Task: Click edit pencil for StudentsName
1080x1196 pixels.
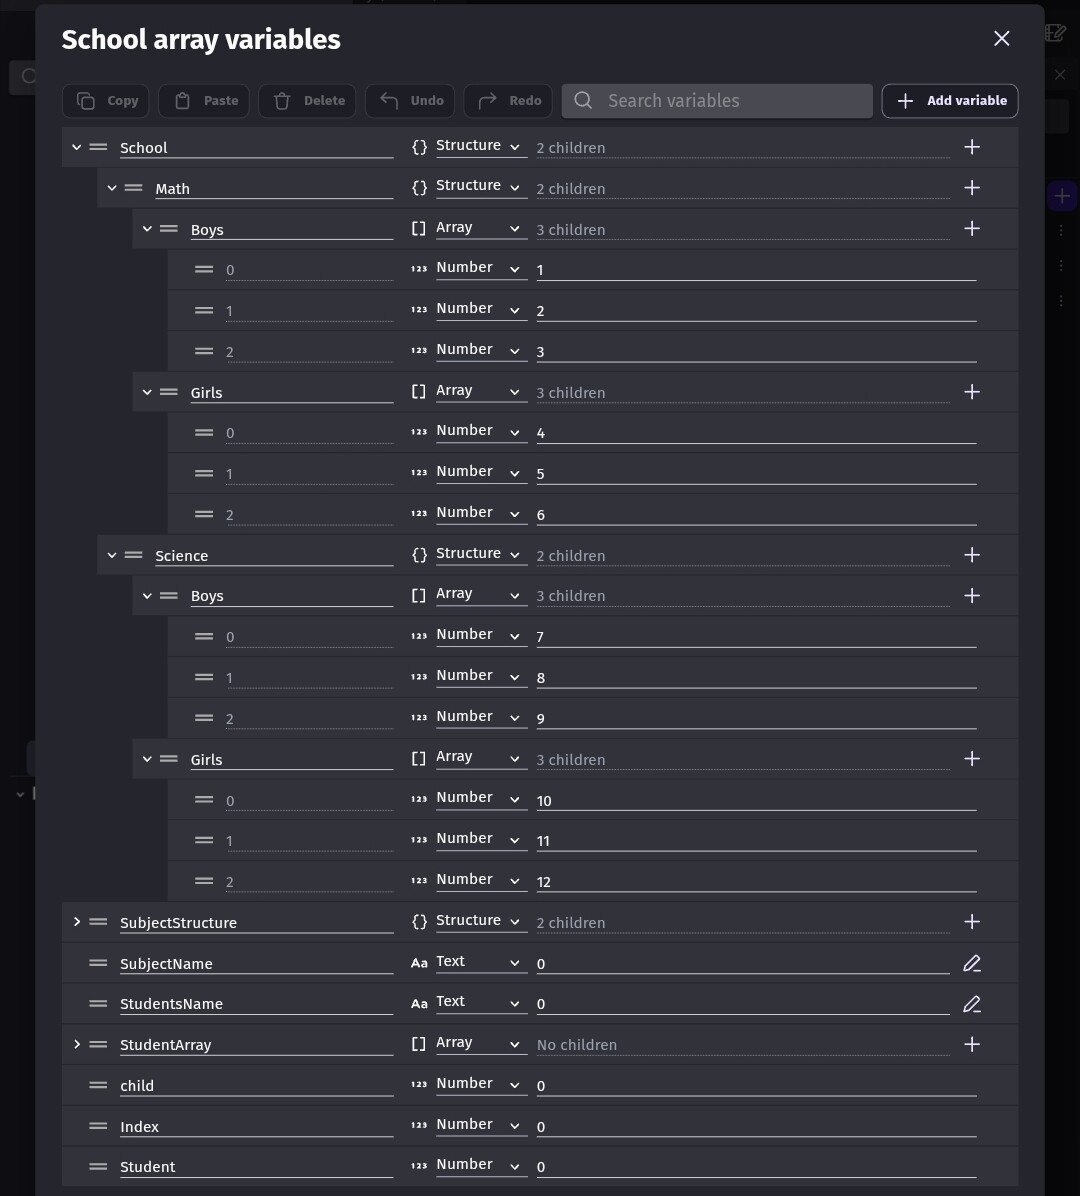Action: [x=971, y=1004]
